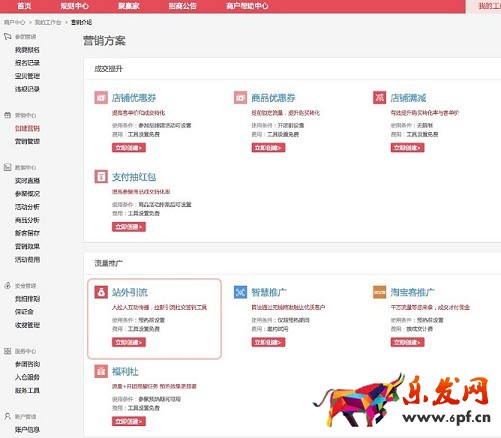Image resolution: width=501 pixels, height=438 pixels.
Task: Click 立即创建 under 店铺优惠券
Action: [129, 148]
